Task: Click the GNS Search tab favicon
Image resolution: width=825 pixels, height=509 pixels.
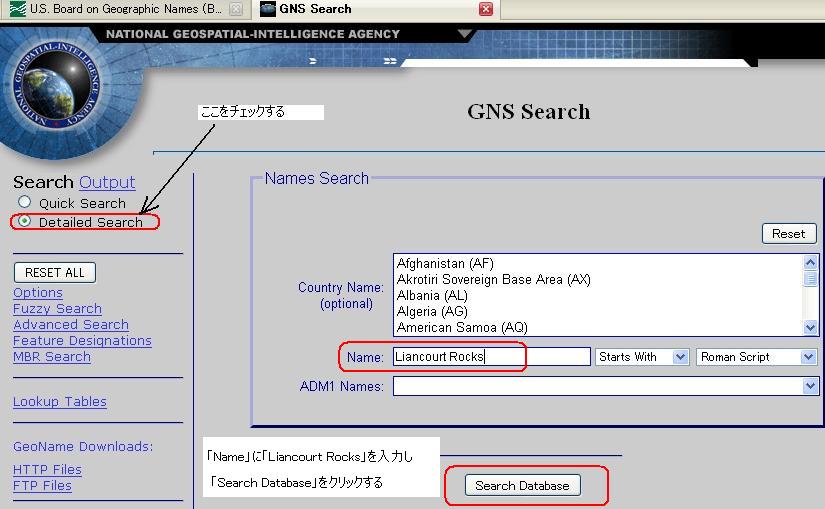Action: point(268,9)
